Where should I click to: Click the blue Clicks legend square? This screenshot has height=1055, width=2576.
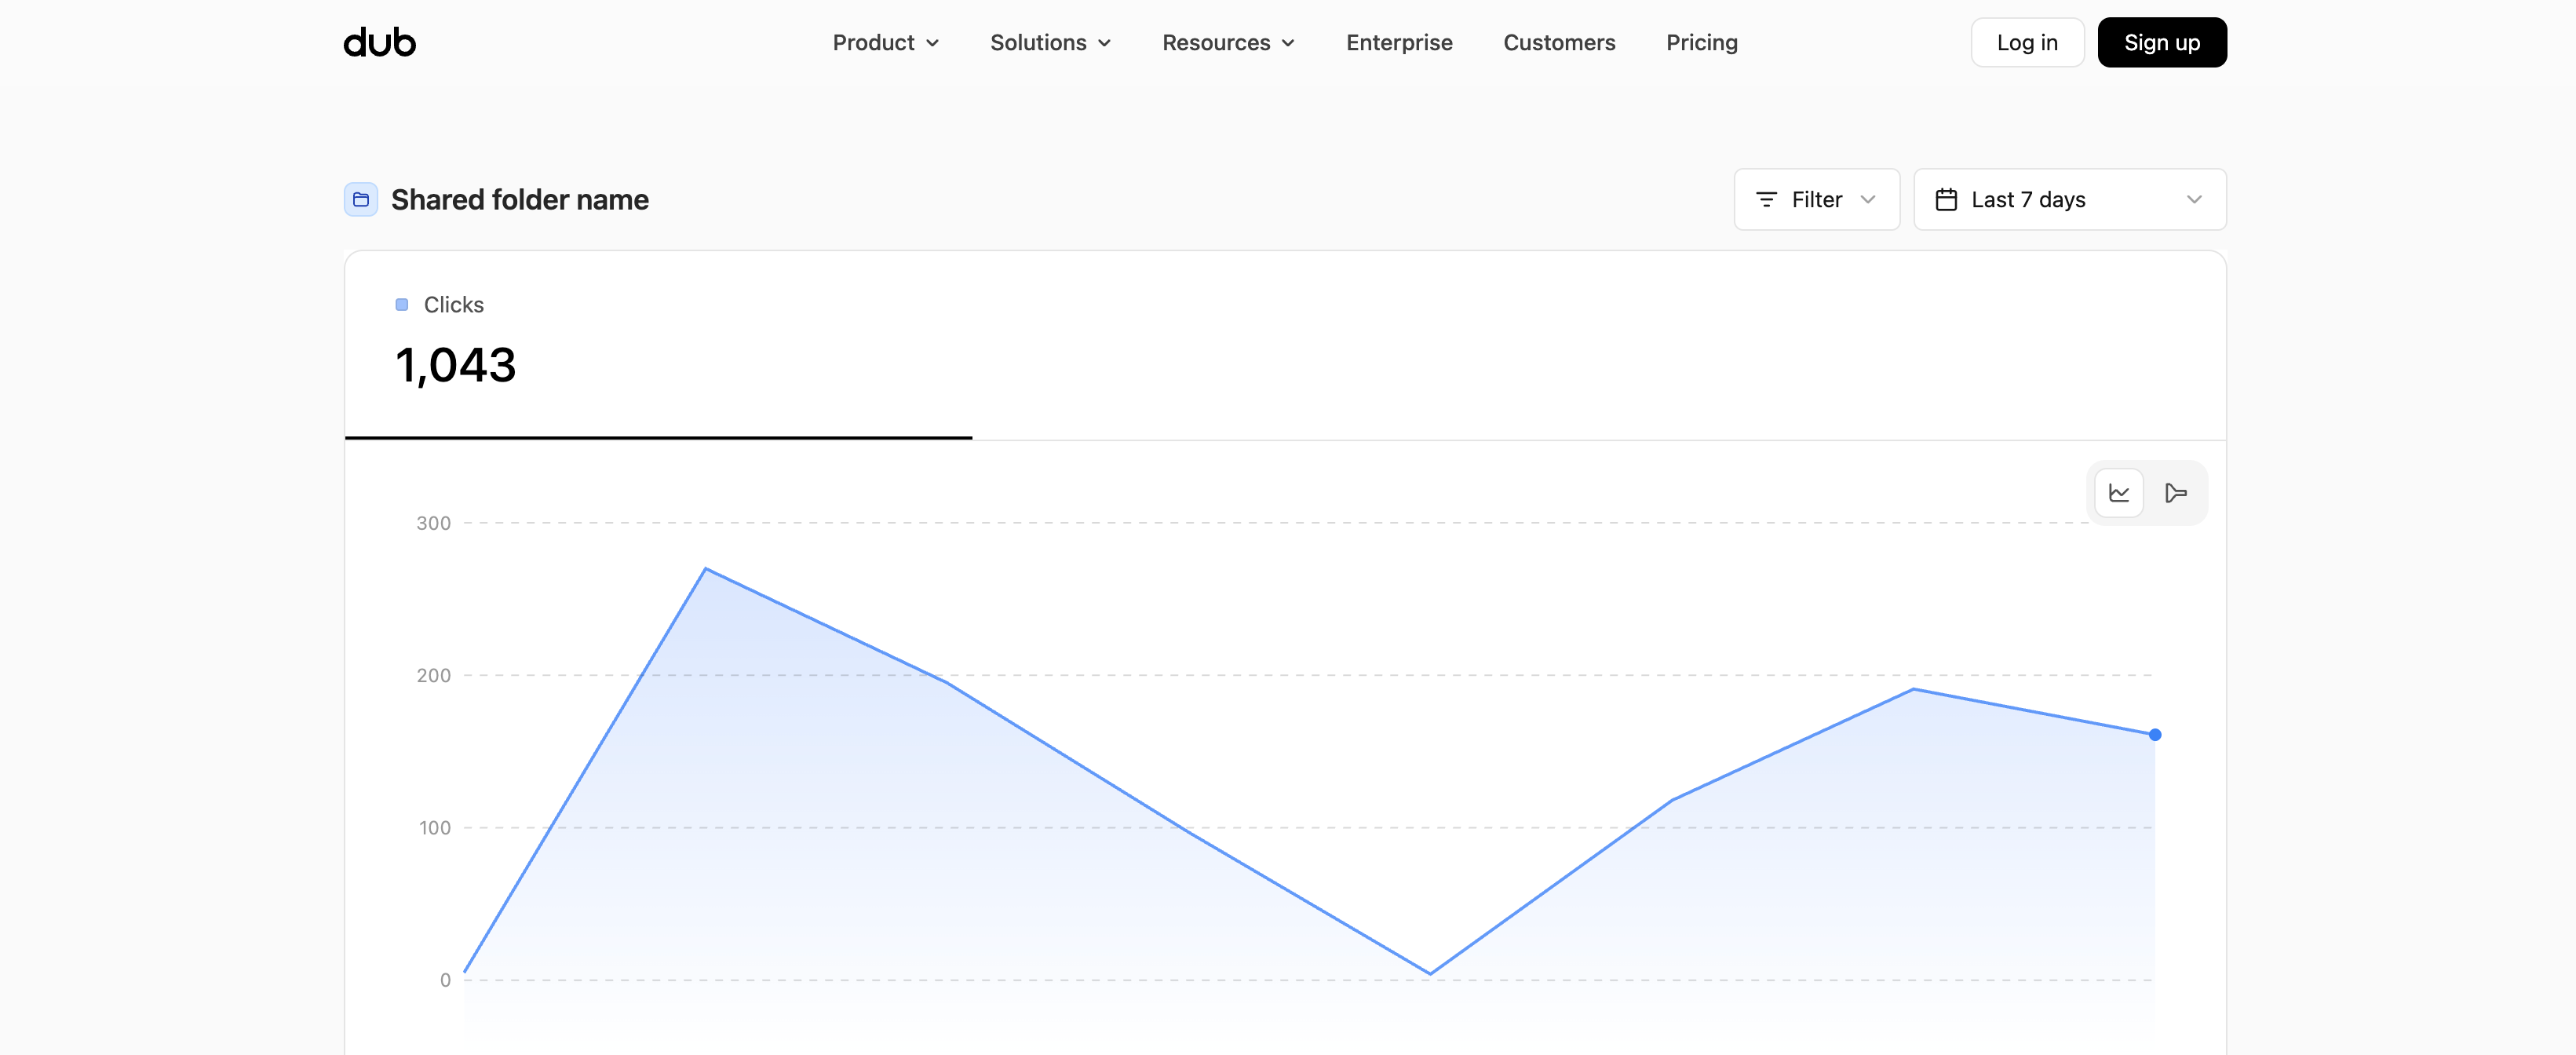401,304
